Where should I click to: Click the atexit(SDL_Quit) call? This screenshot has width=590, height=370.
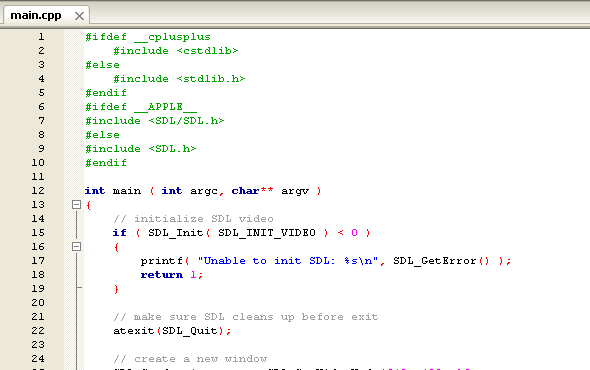coord(172,331)
